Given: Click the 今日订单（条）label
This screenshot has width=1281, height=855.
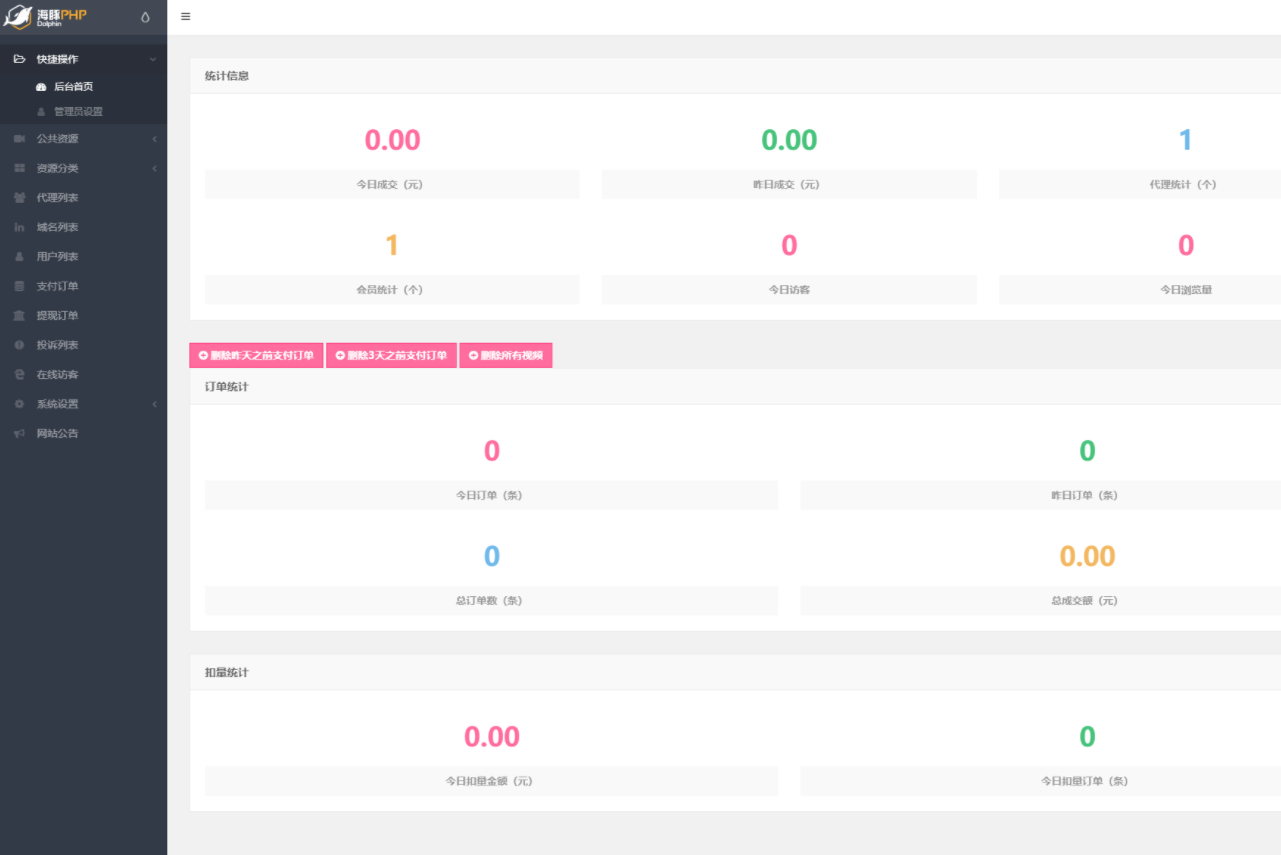Looking at the screenshot, I should tap(489, 496).
